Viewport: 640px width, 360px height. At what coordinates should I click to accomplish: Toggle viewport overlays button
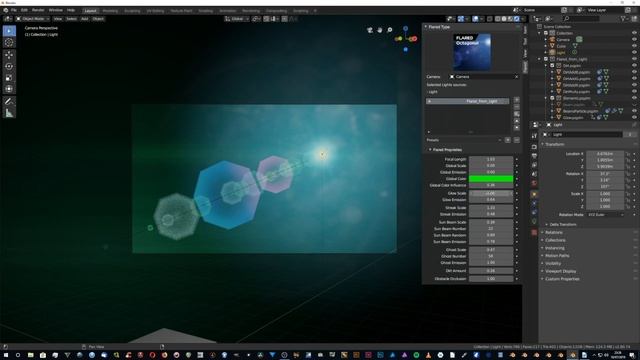475,19
